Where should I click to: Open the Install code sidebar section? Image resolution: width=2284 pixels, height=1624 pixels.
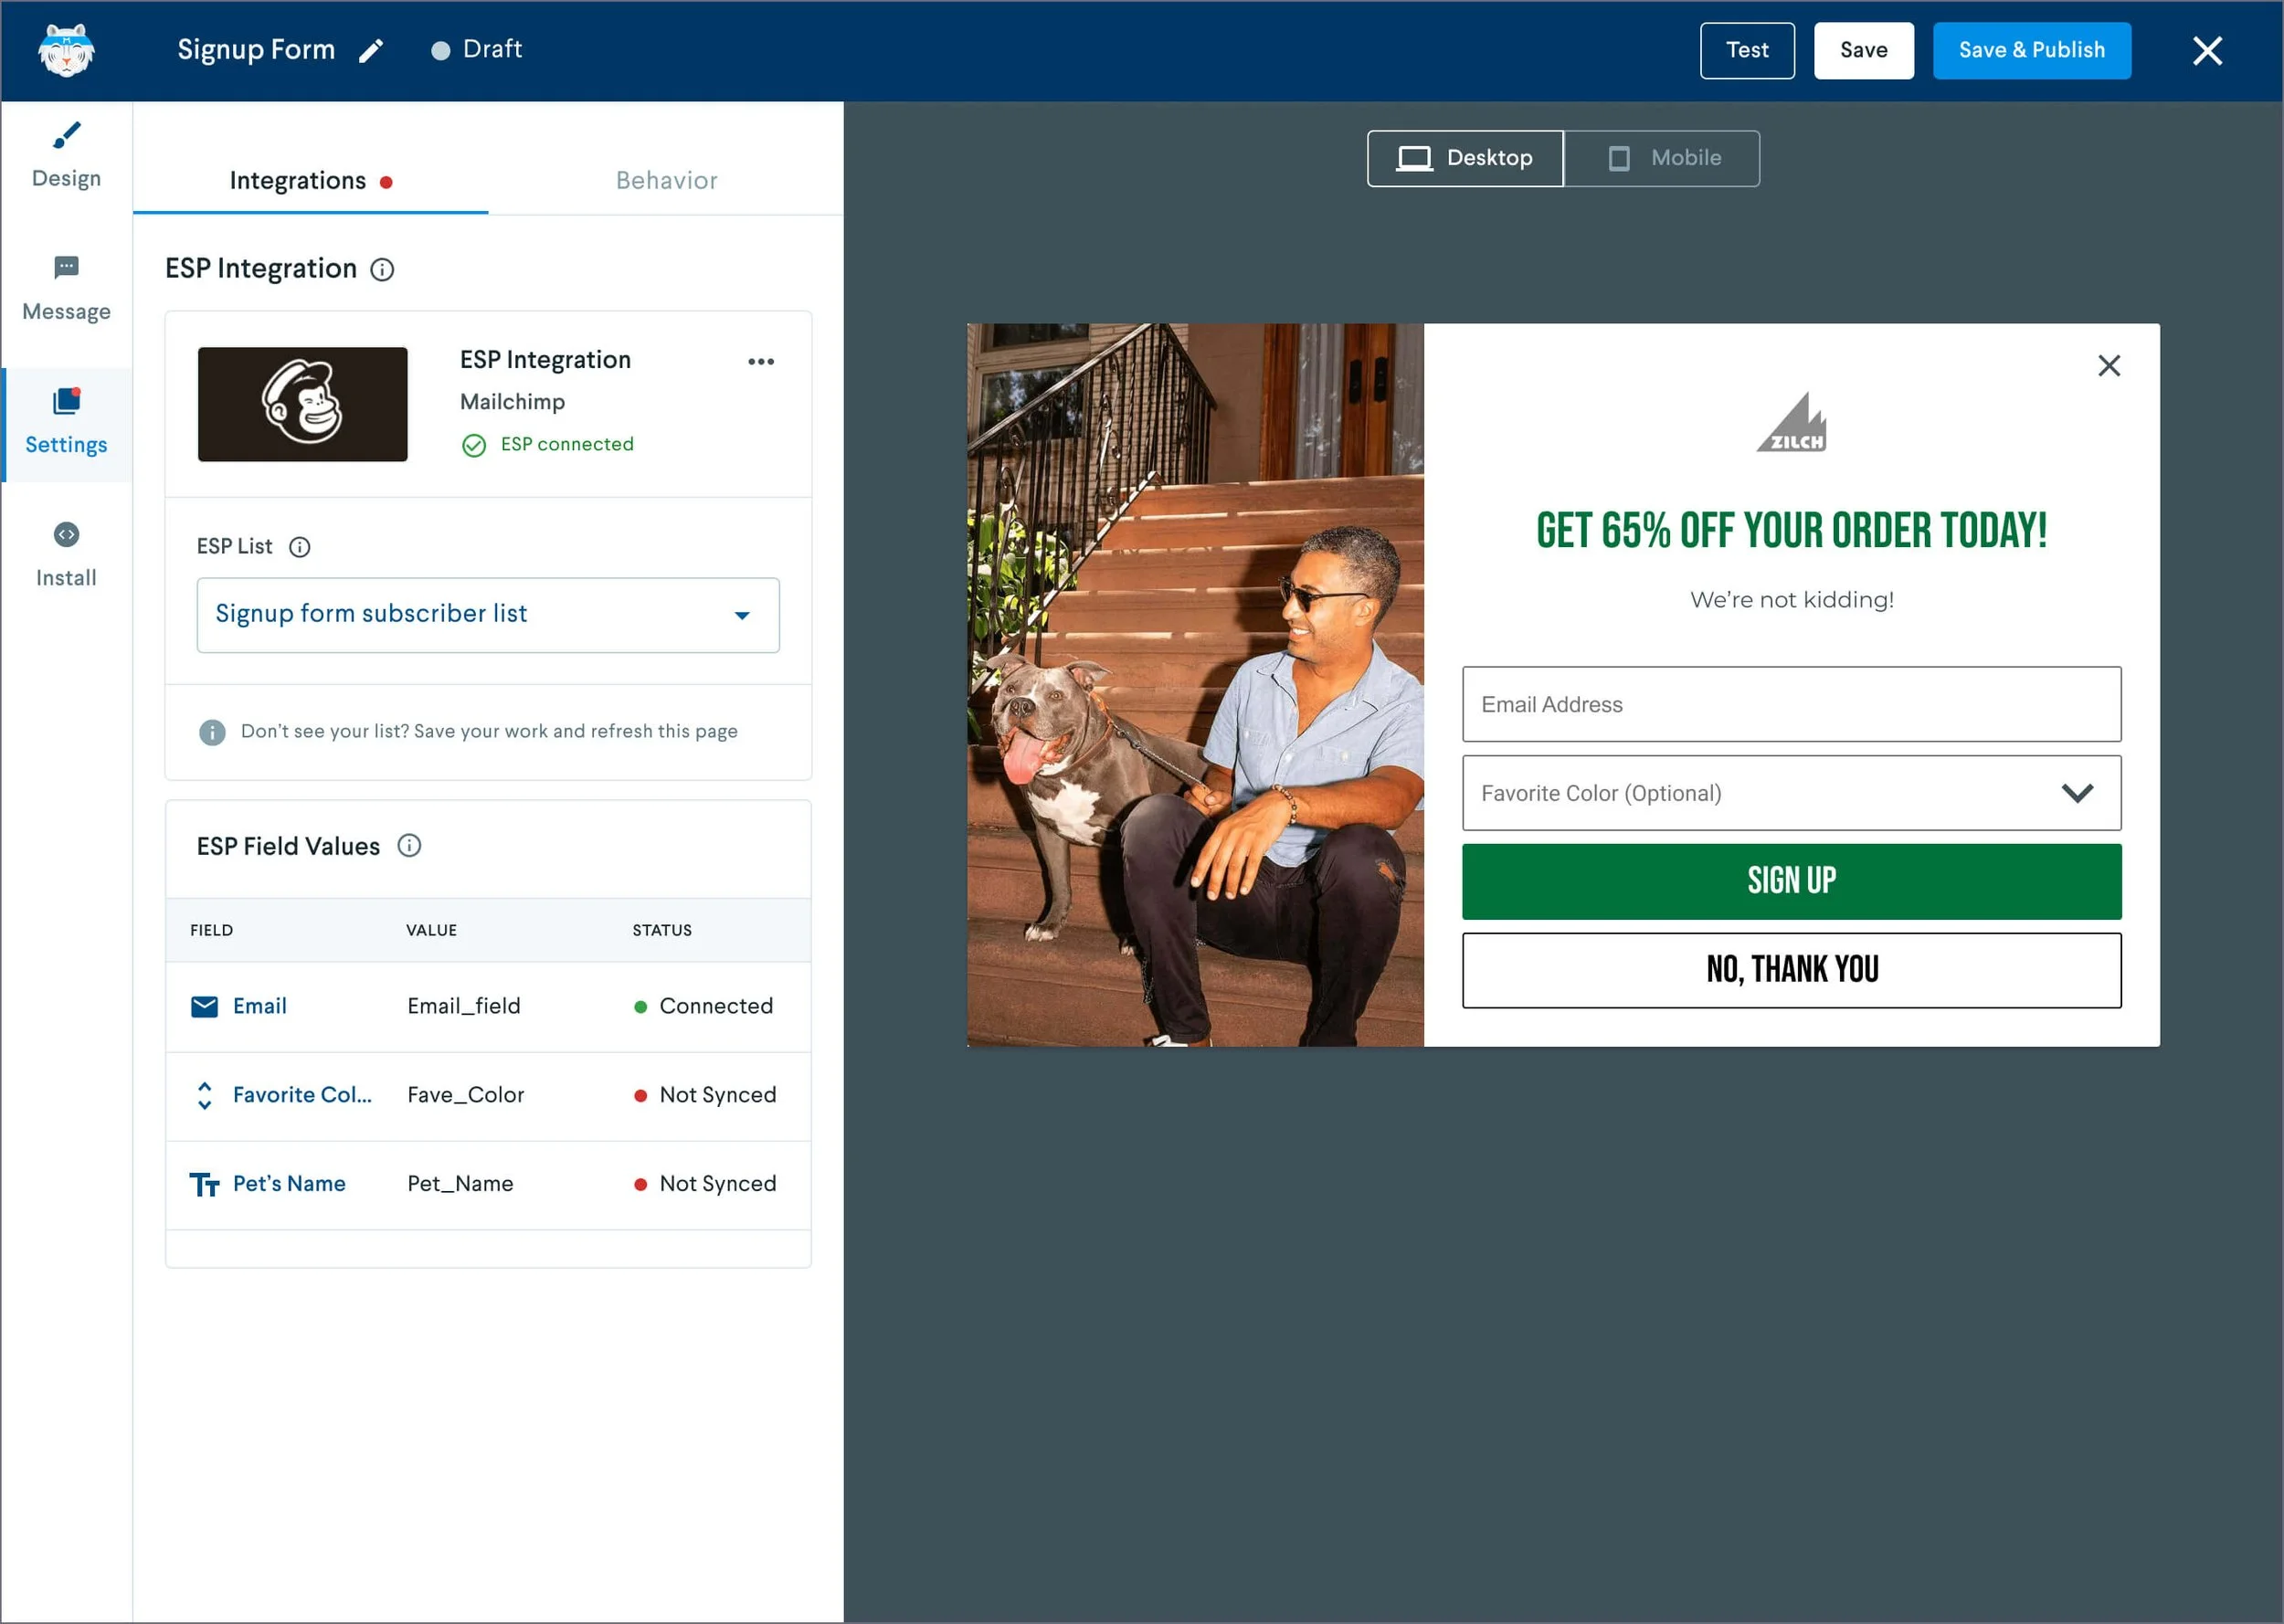[66, 554]
